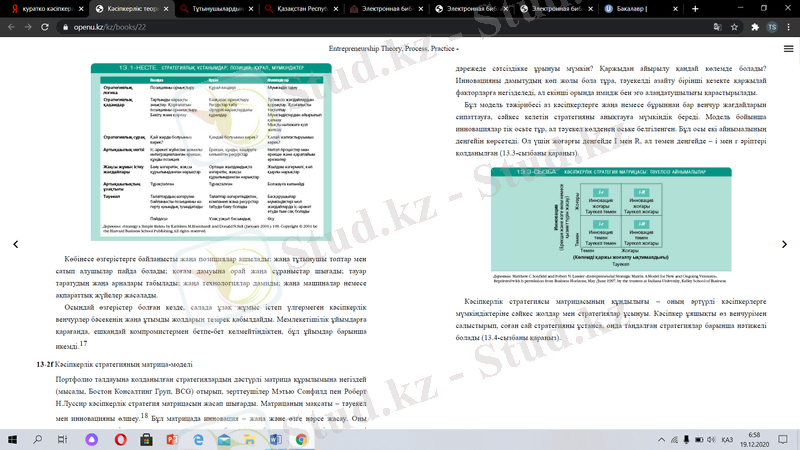Image resolution: width=800 pixels, height=450 pixels.
Task: Open Mail app from taskbar
Action: click(224, 439)
